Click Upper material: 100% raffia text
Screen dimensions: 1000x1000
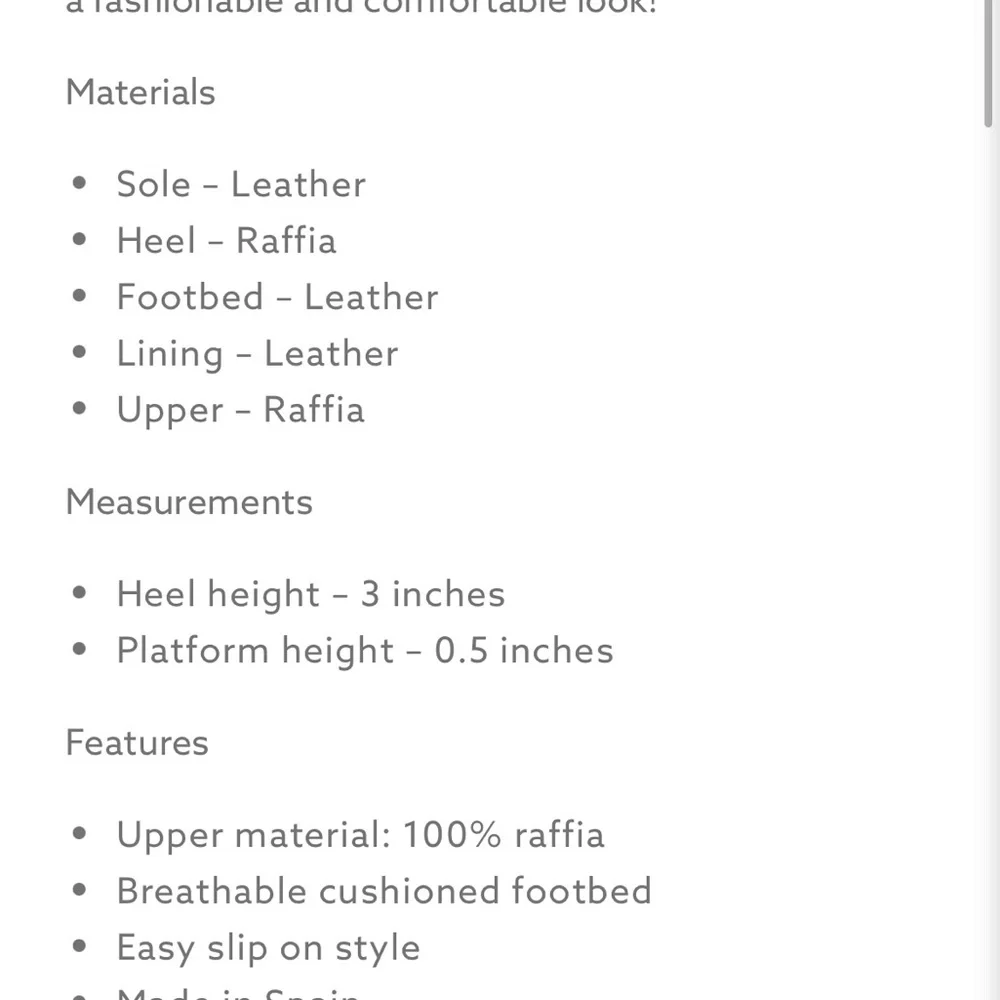click(360, 835)
